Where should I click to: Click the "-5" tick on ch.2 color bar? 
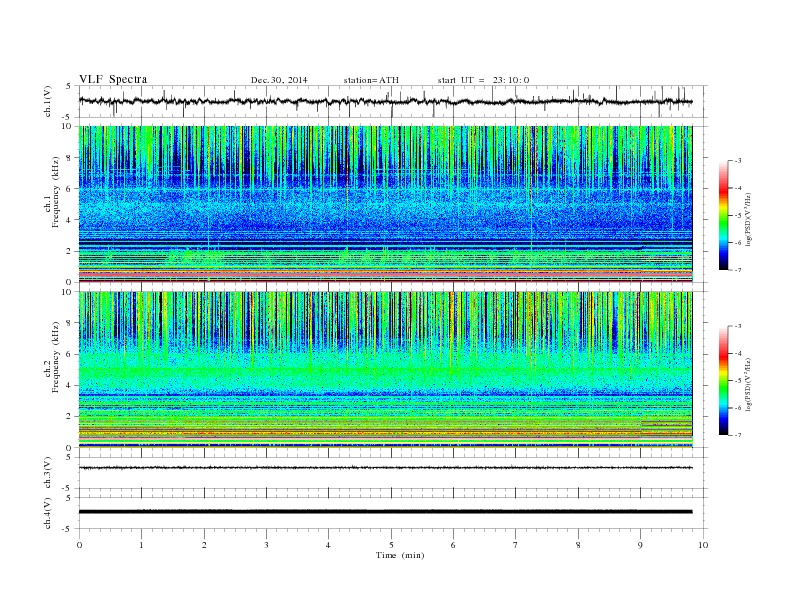[x=737, y=380]
